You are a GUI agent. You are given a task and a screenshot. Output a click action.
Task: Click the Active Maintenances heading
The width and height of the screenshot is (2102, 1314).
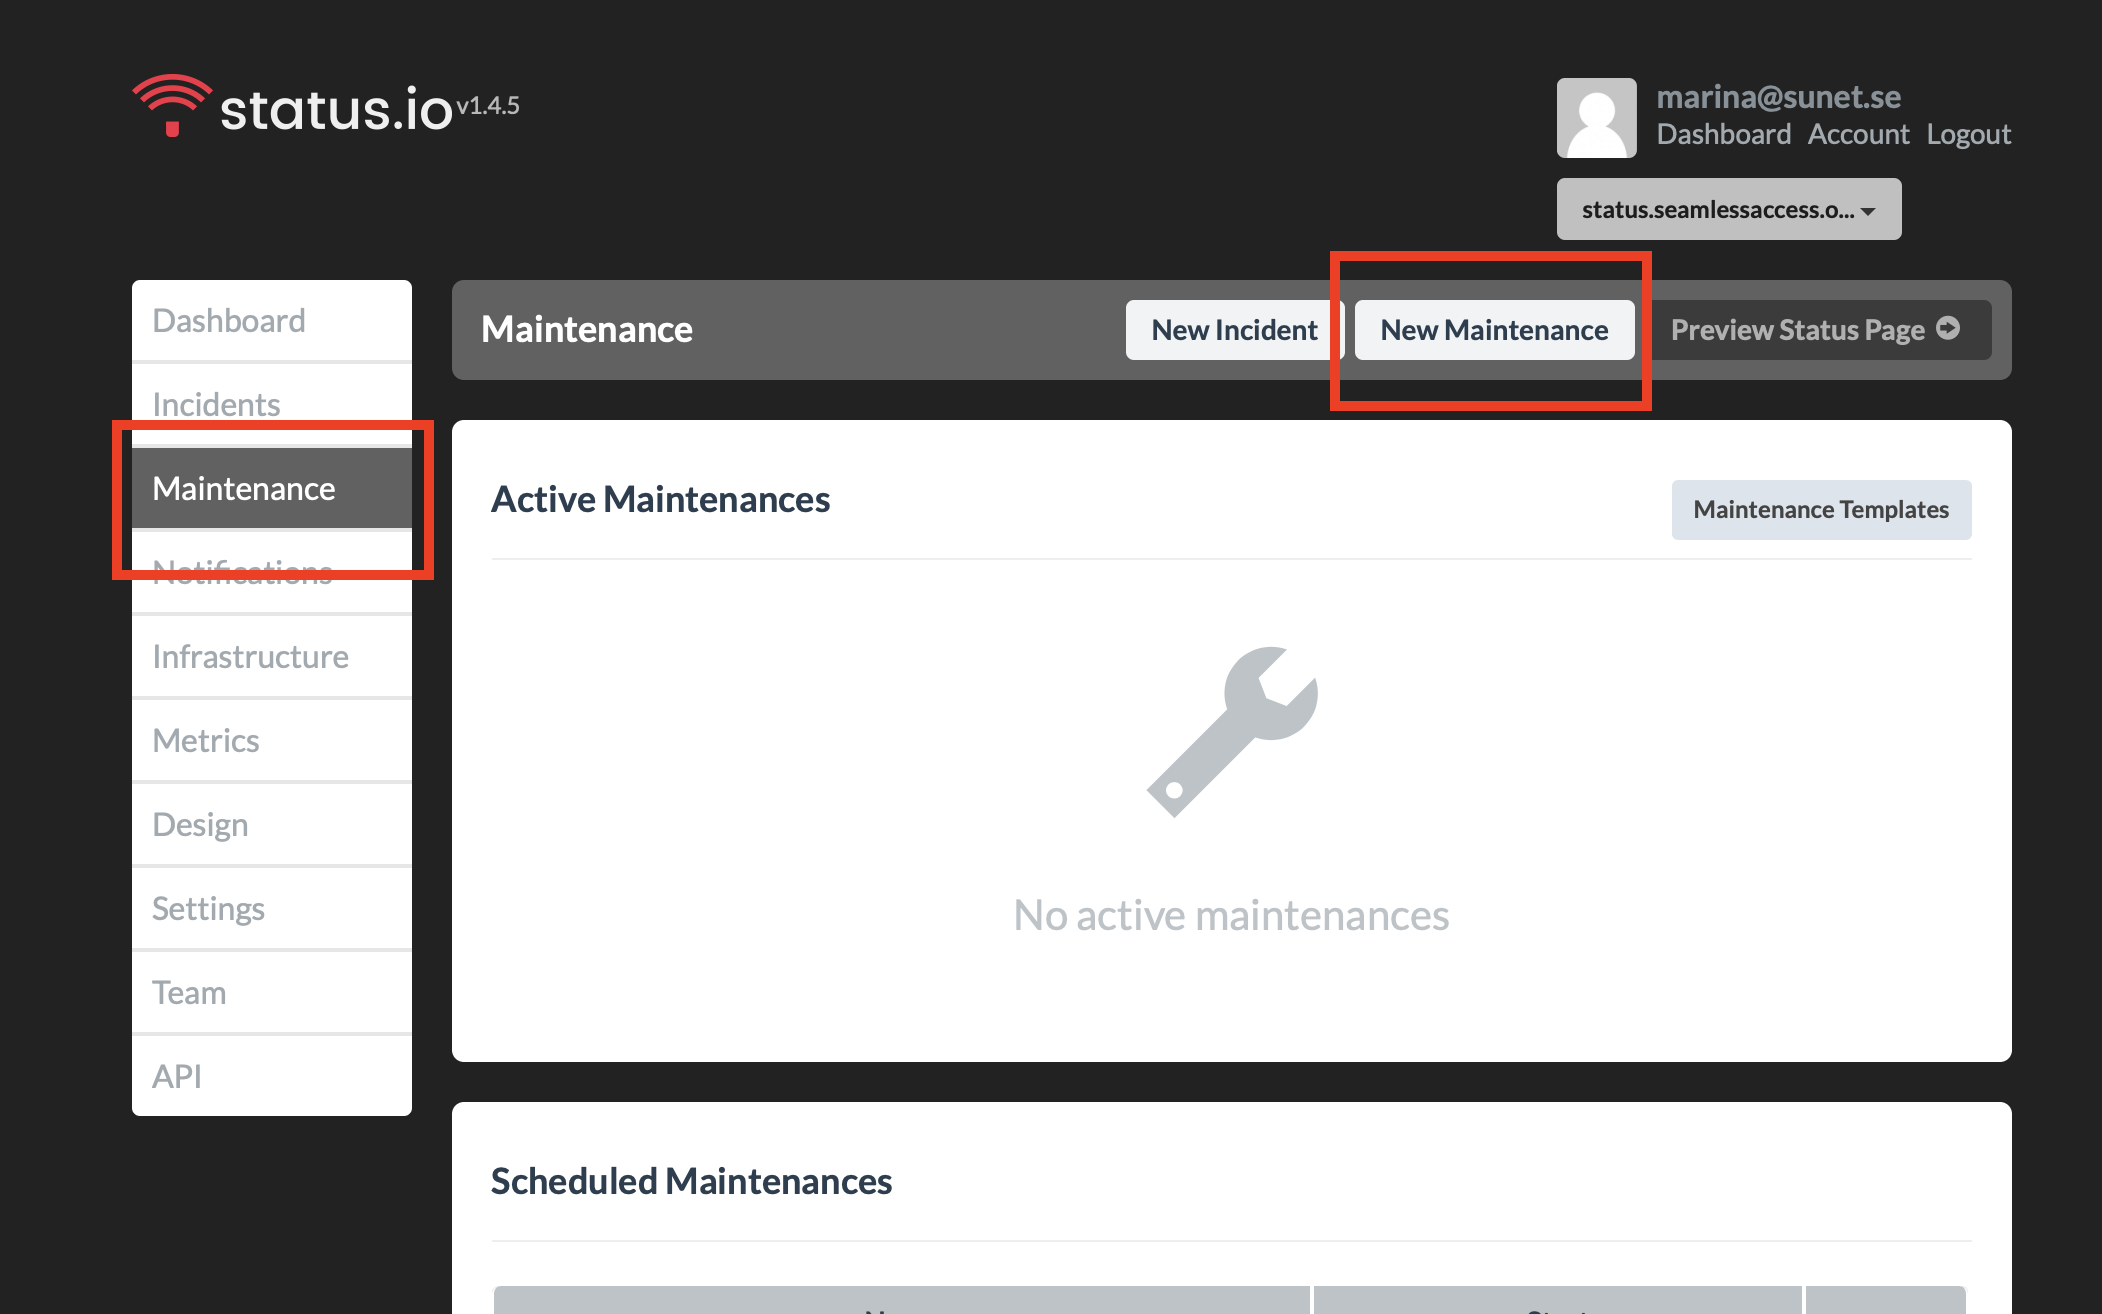660,499
